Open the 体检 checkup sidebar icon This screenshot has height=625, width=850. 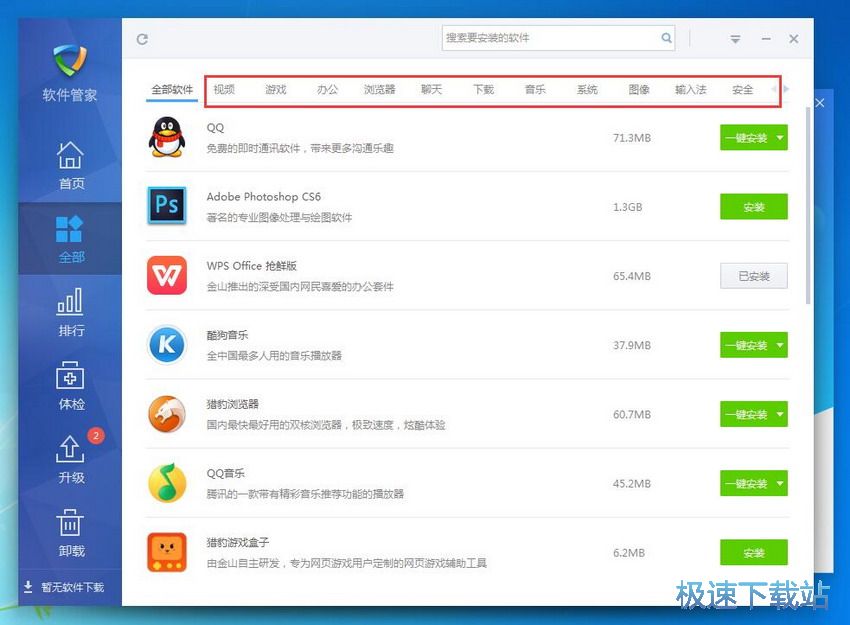tap(70, 376)
